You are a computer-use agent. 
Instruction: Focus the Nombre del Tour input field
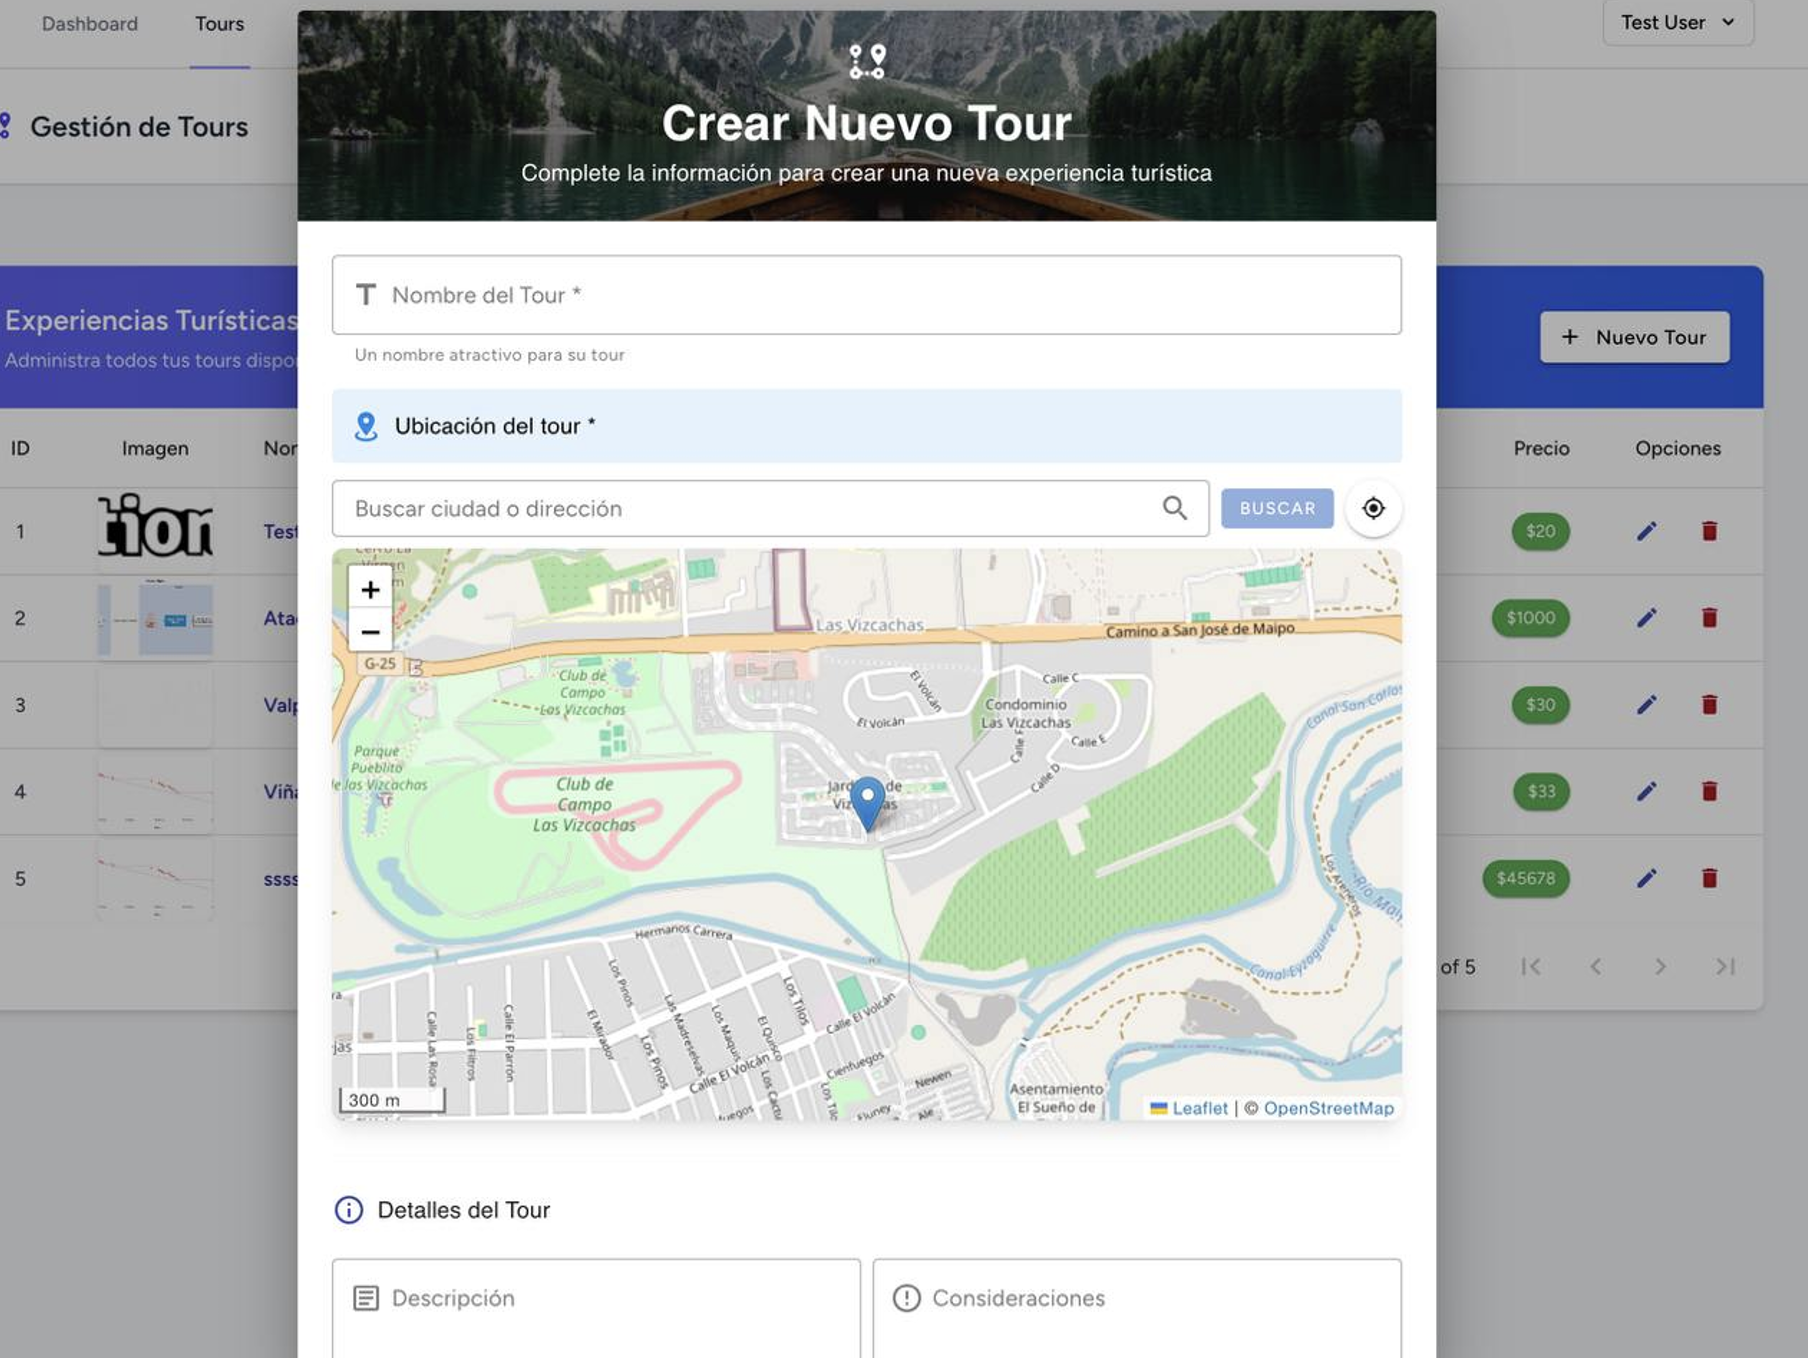click(866, 295)
